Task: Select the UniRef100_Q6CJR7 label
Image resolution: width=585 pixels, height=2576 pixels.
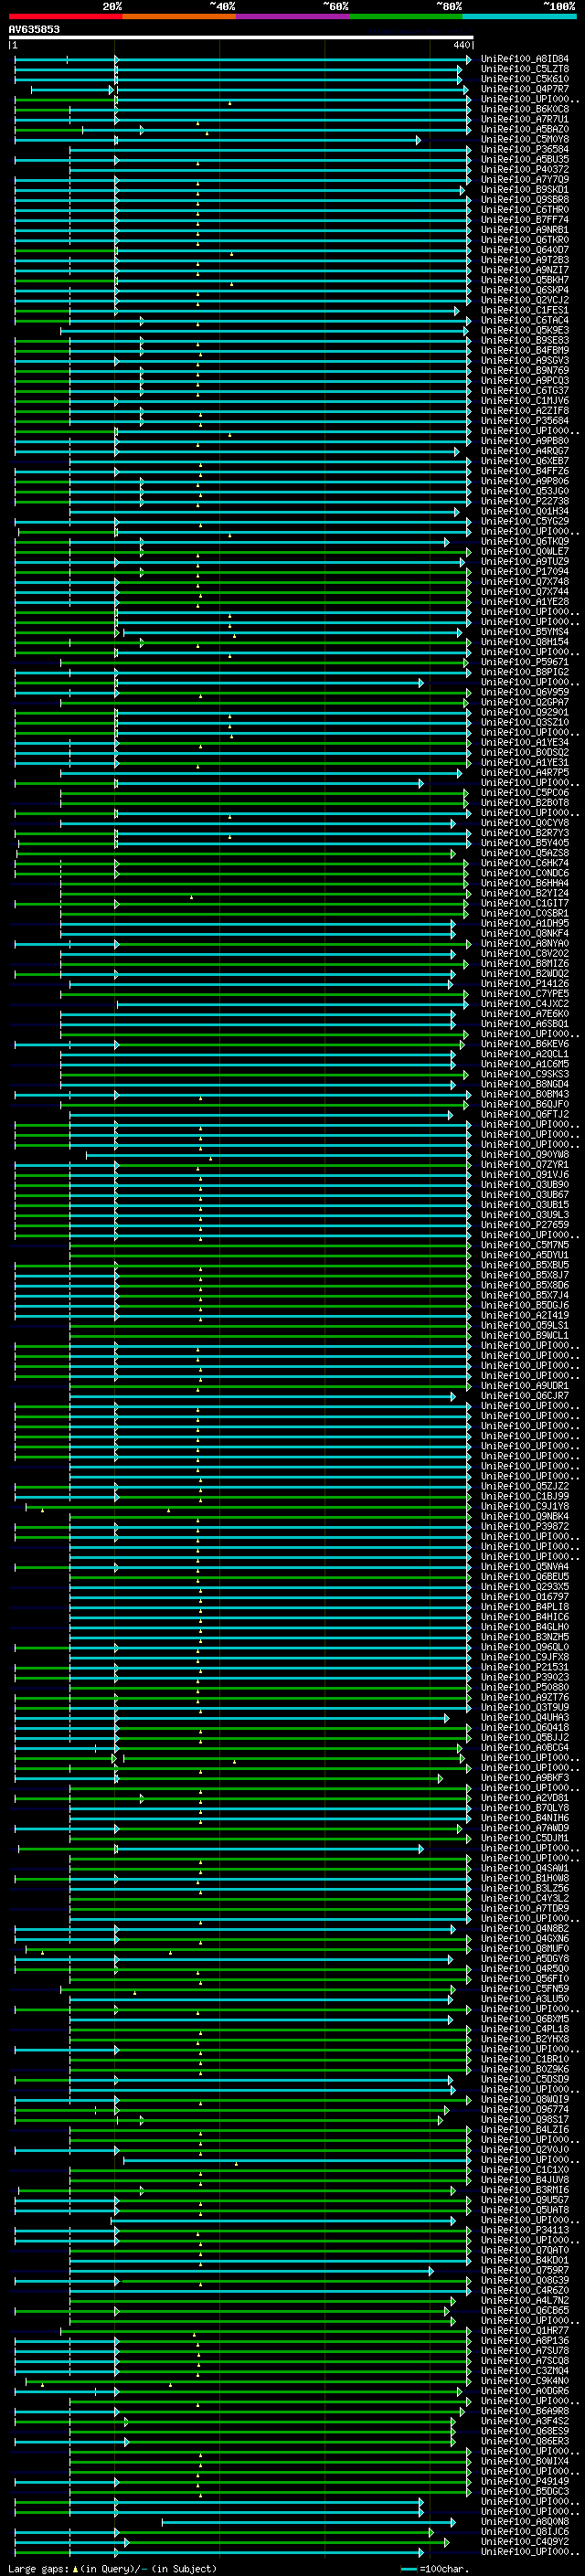Action: [x=525, y=1395]
